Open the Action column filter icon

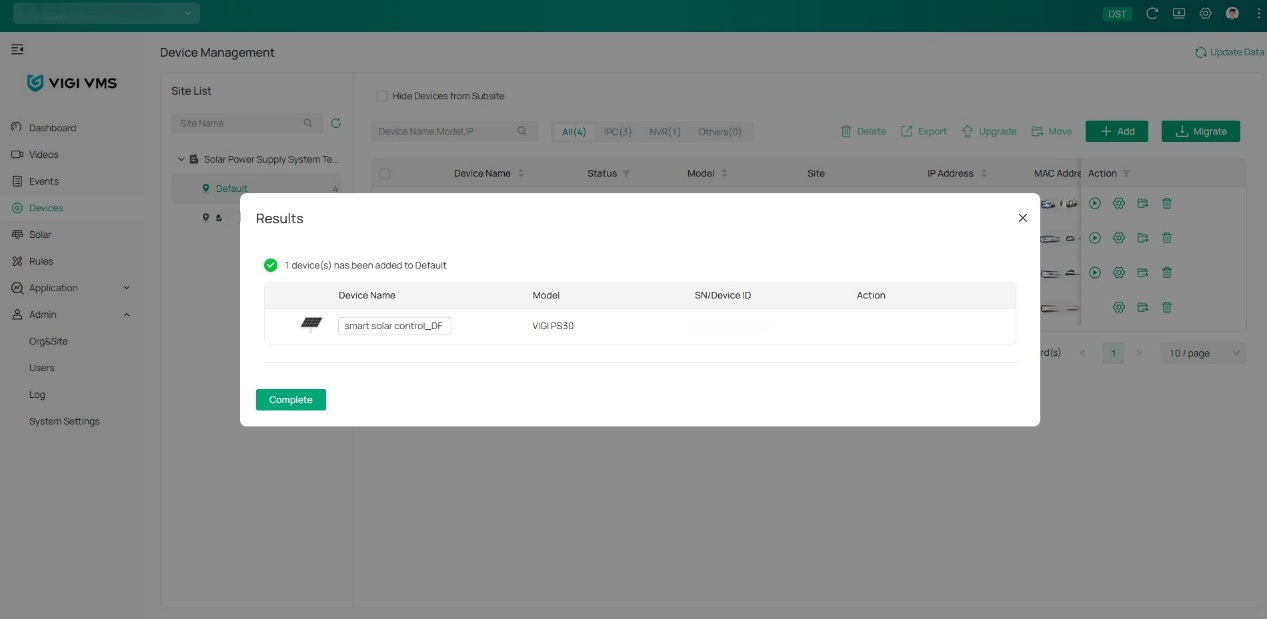click(1126, 173)
